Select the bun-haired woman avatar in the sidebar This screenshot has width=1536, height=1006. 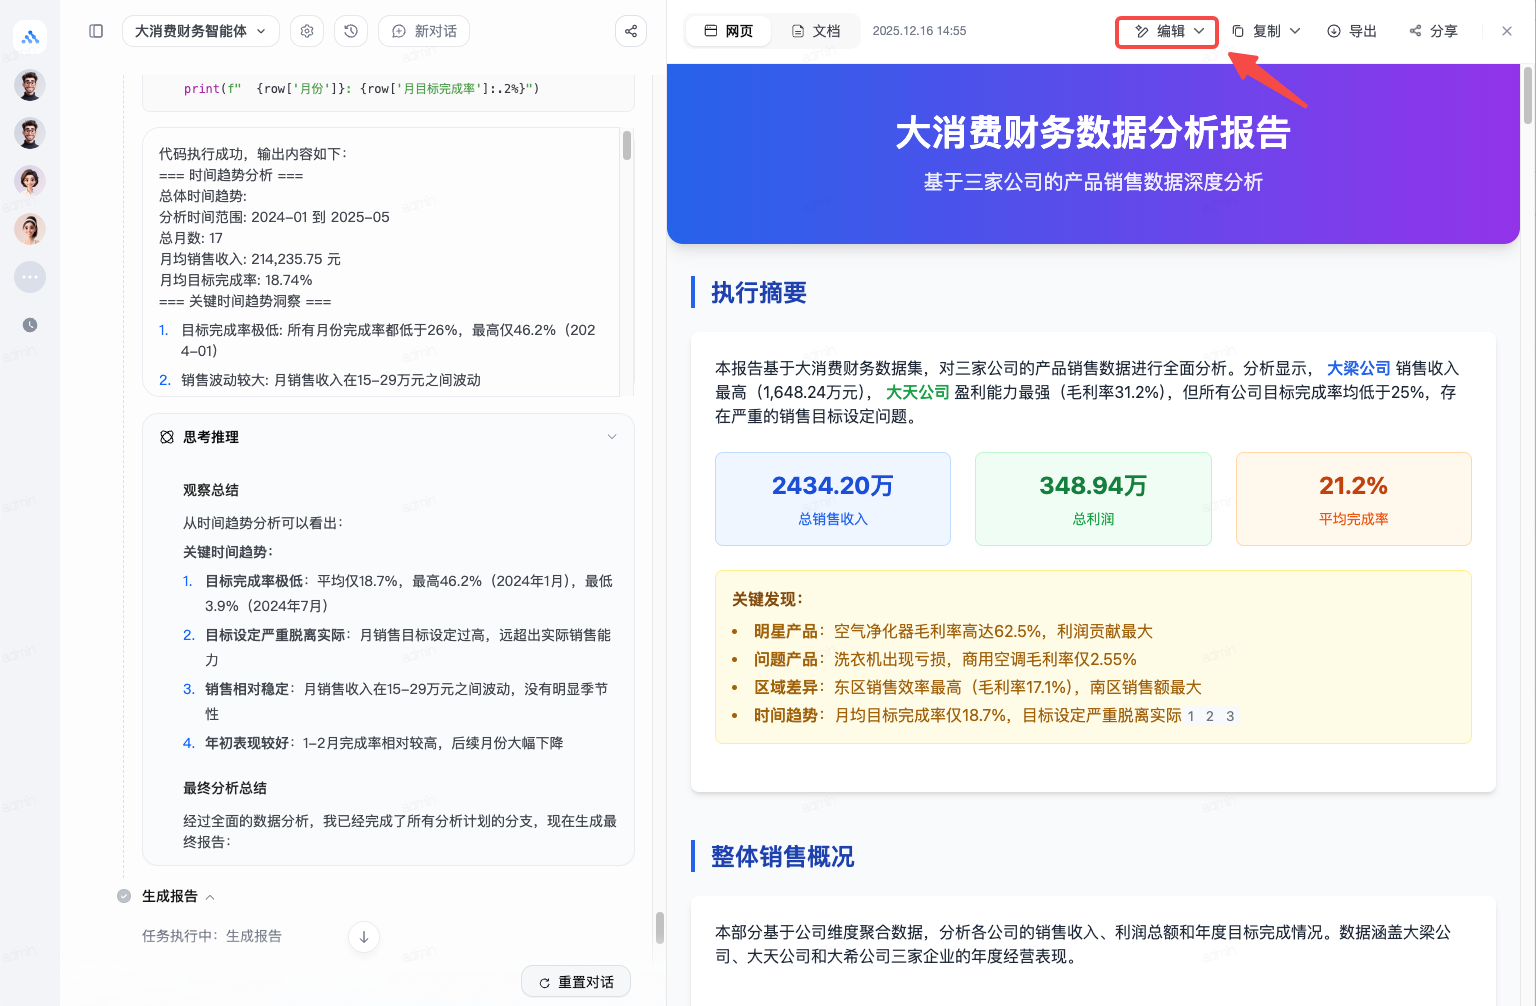click(30, 229)
